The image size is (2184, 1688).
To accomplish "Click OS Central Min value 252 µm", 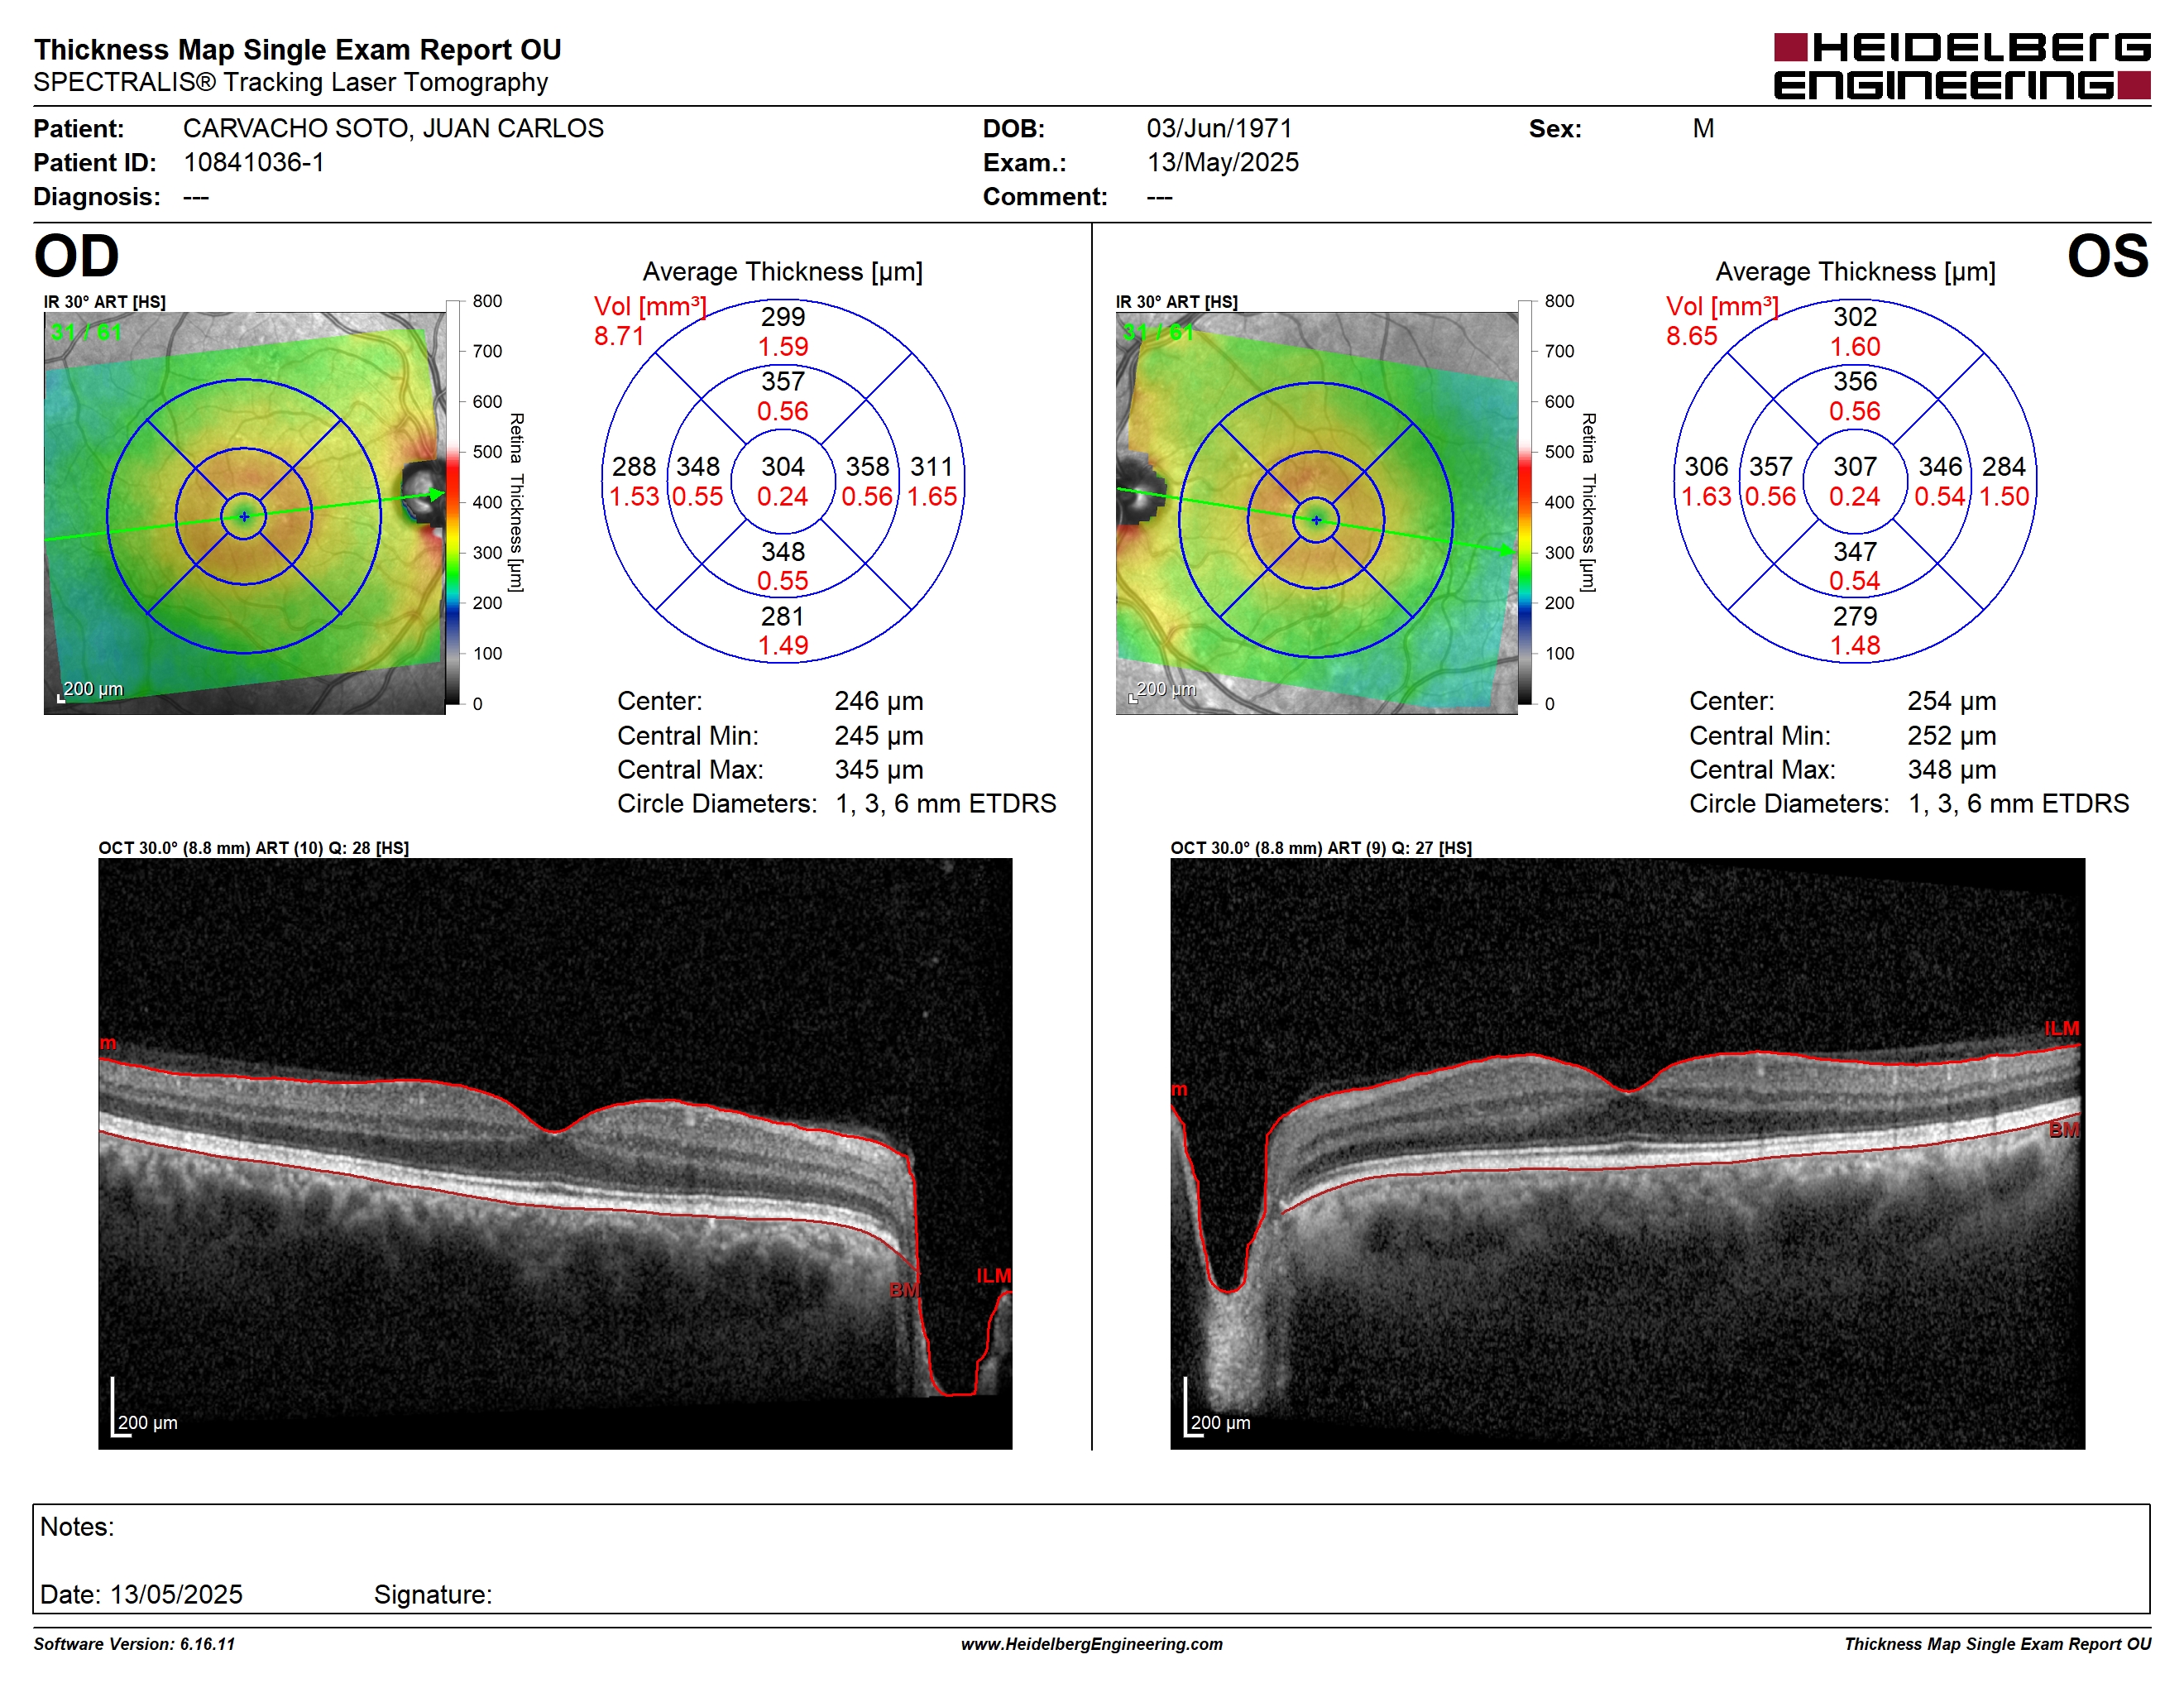I will pyautogui.click(x=1952, y=736).
